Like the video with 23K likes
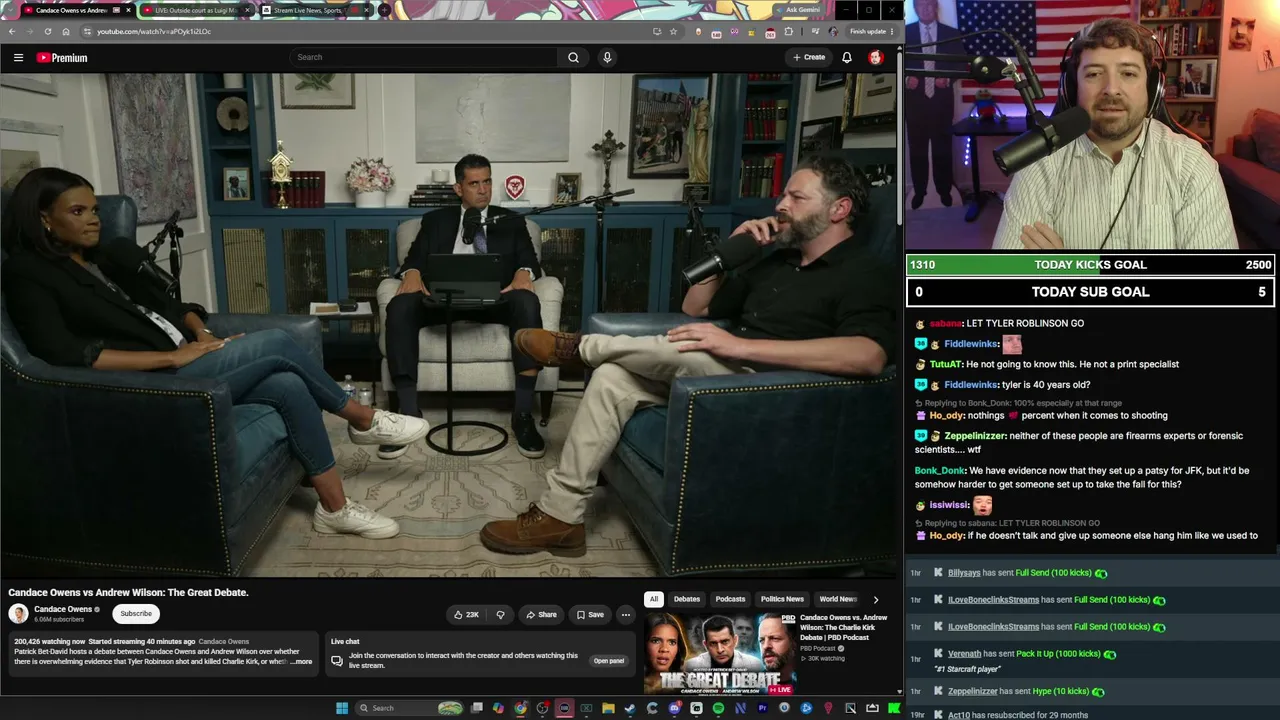 [466, 615]
